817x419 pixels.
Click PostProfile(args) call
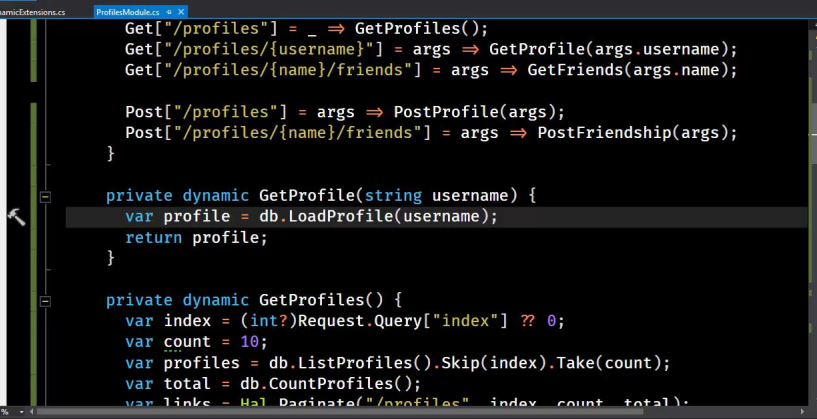click(474, 113)
